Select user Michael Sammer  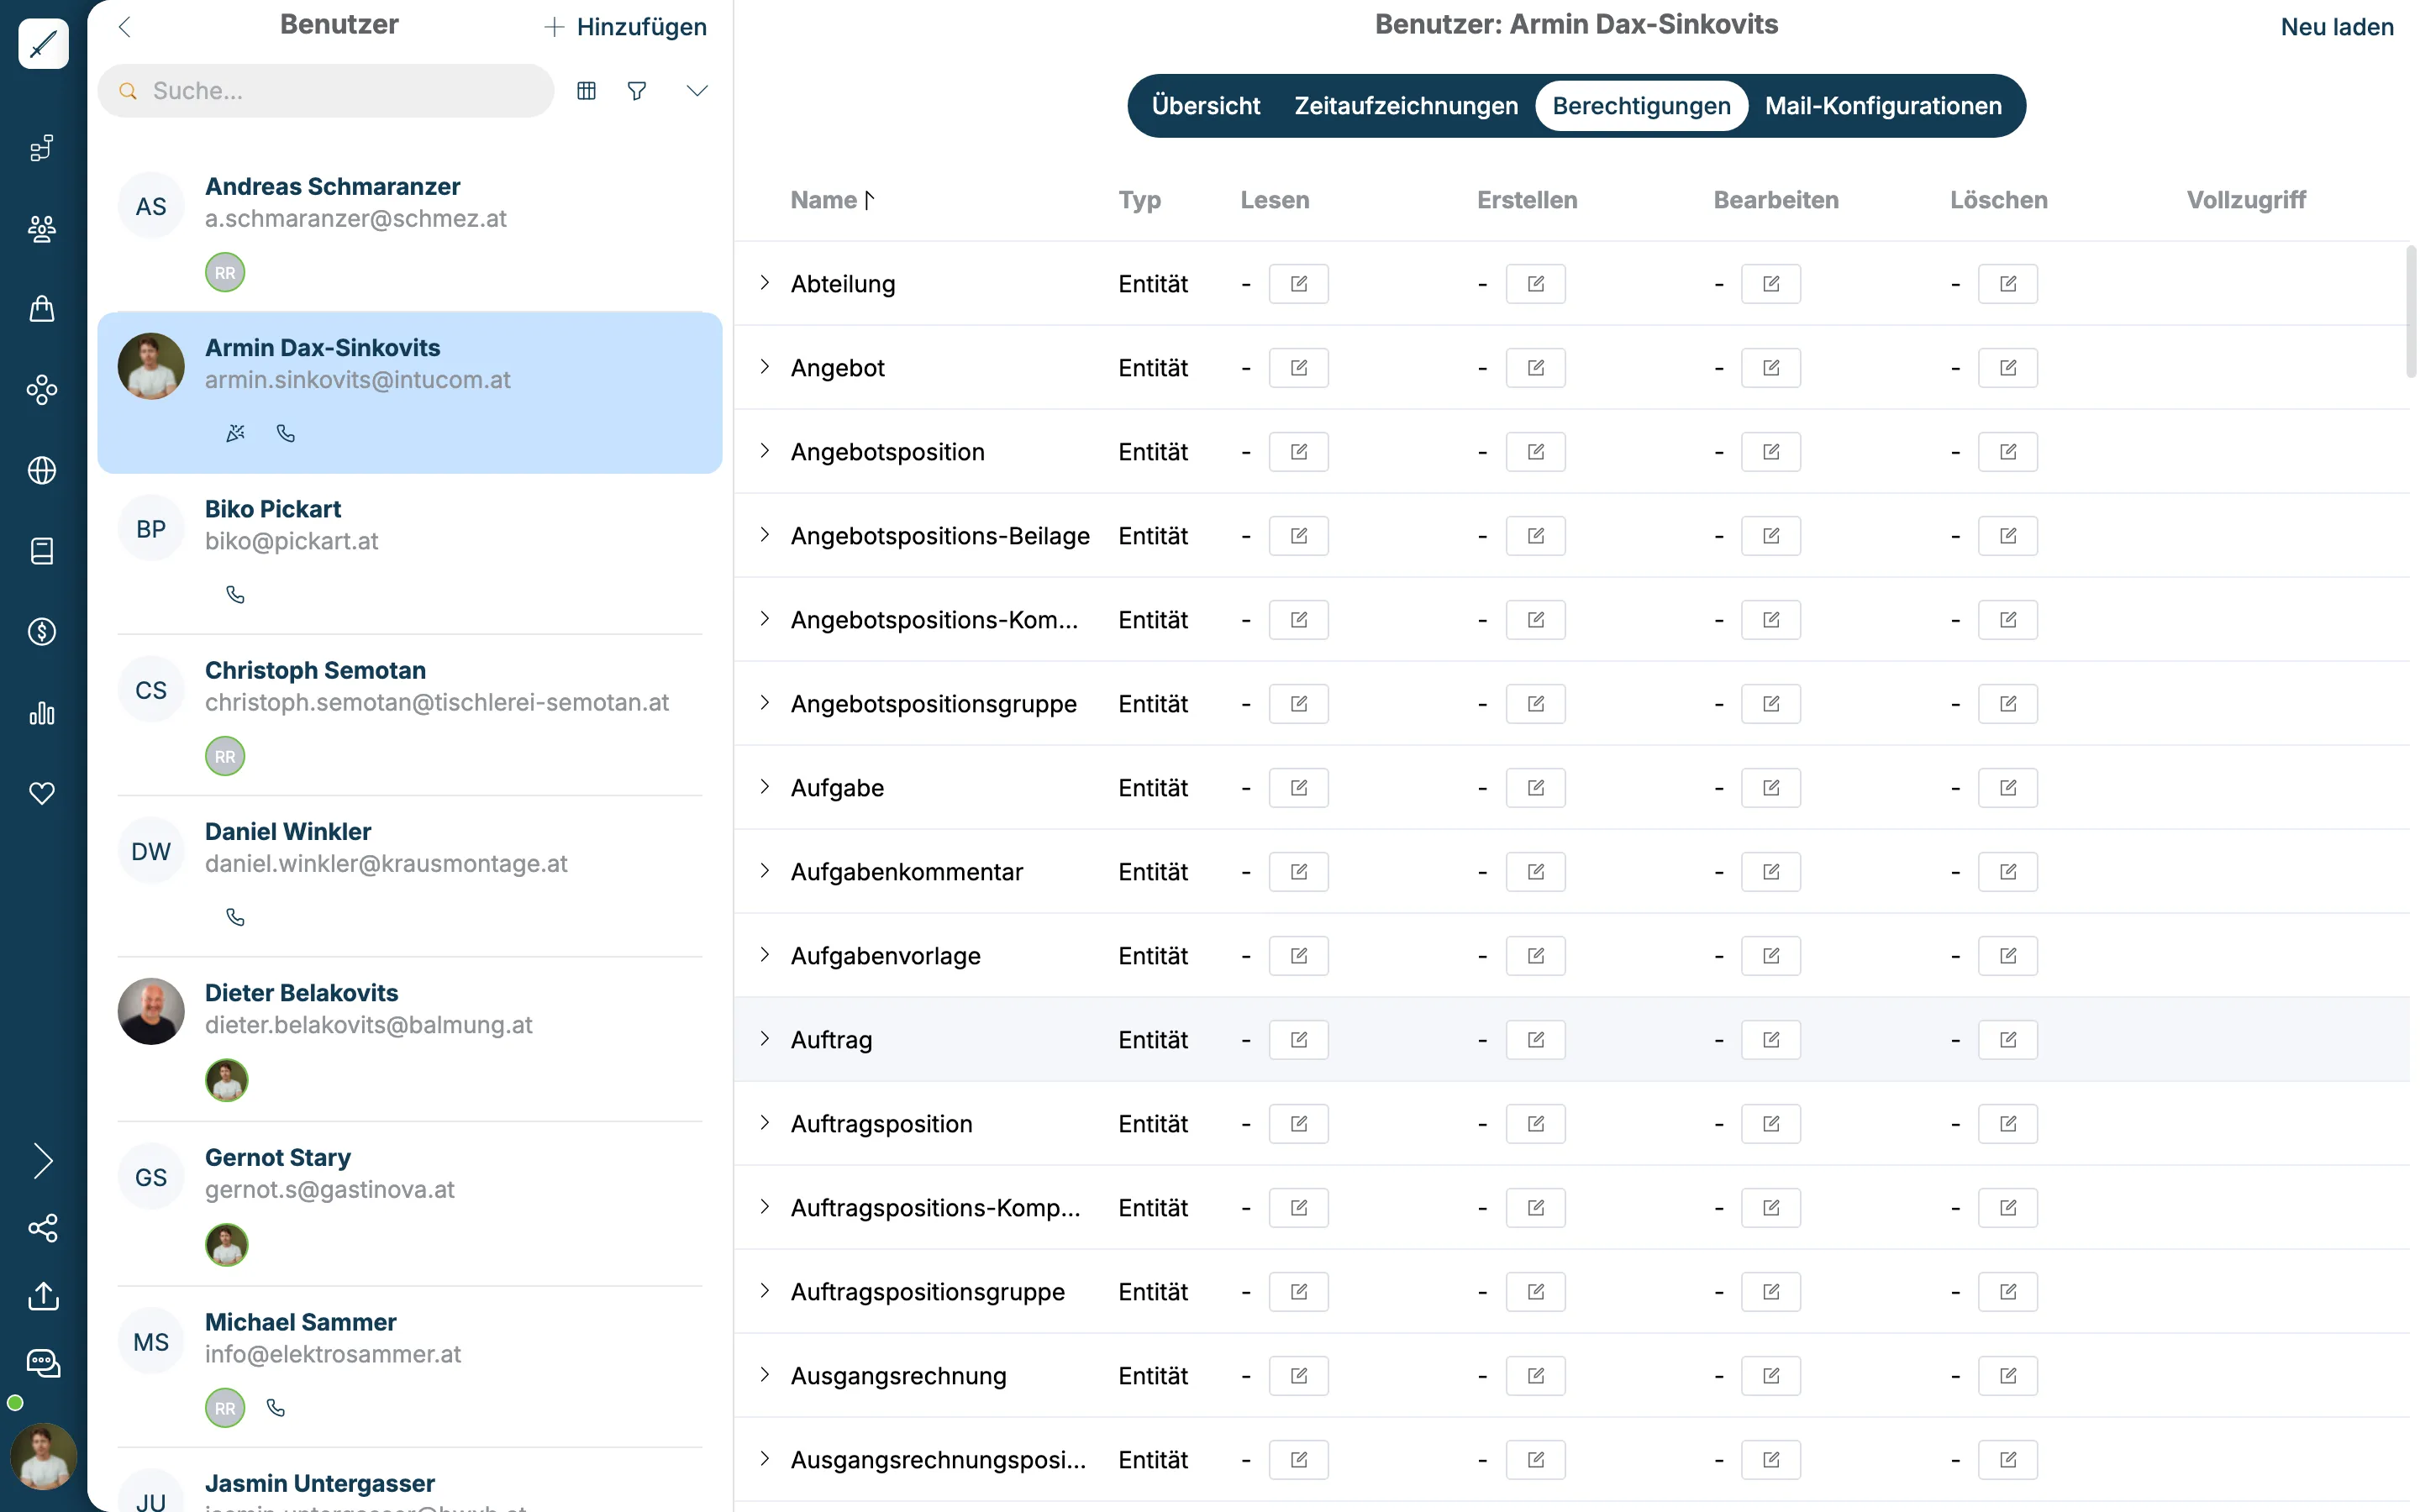point(410,1367)
